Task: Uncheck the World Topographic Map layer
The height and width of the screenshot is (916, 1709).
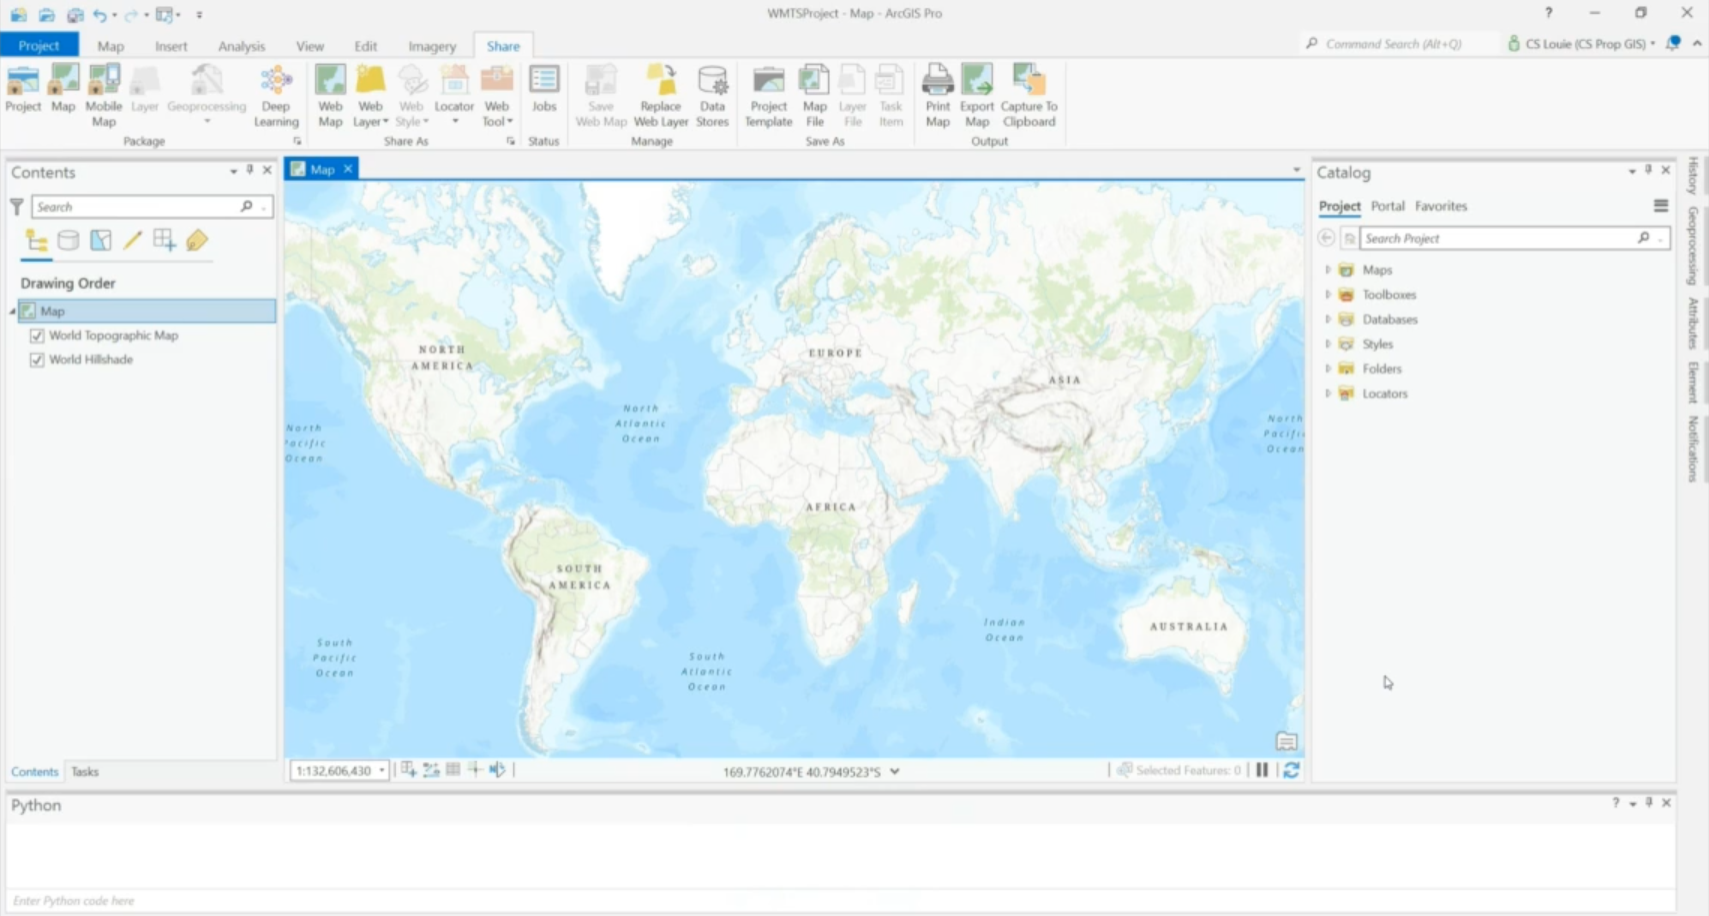Action: (x=37, y=336)
